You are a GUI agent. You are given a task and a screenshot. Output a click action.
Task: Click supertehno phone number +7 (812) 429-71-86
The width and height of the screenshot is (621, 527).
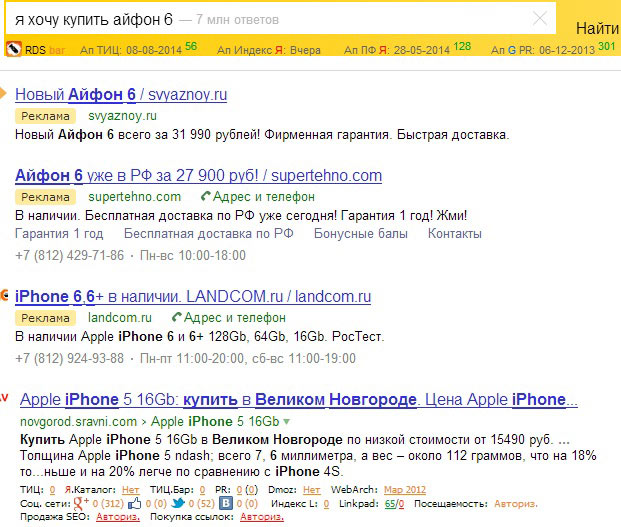tap(70, 255)
